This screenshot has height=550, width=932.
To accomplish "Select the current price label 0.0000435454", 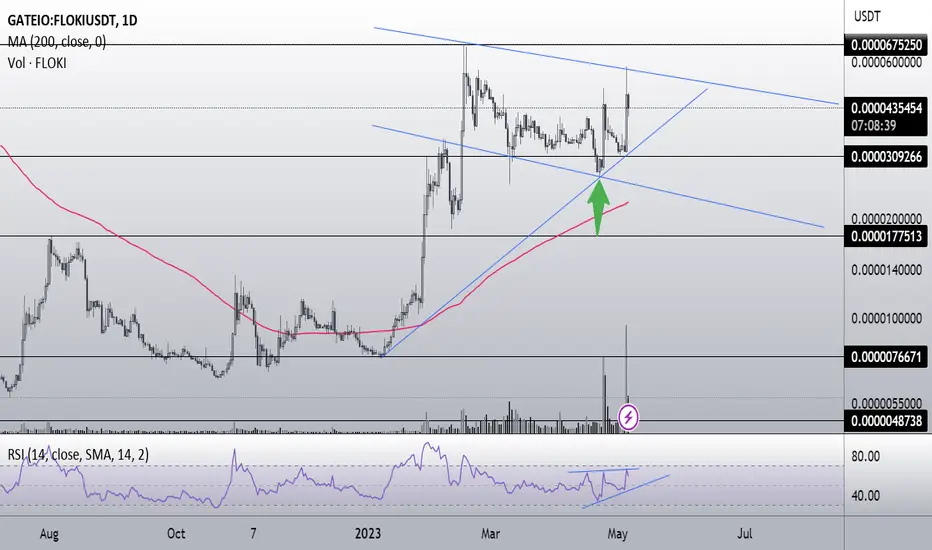I will tap(886, 108).
